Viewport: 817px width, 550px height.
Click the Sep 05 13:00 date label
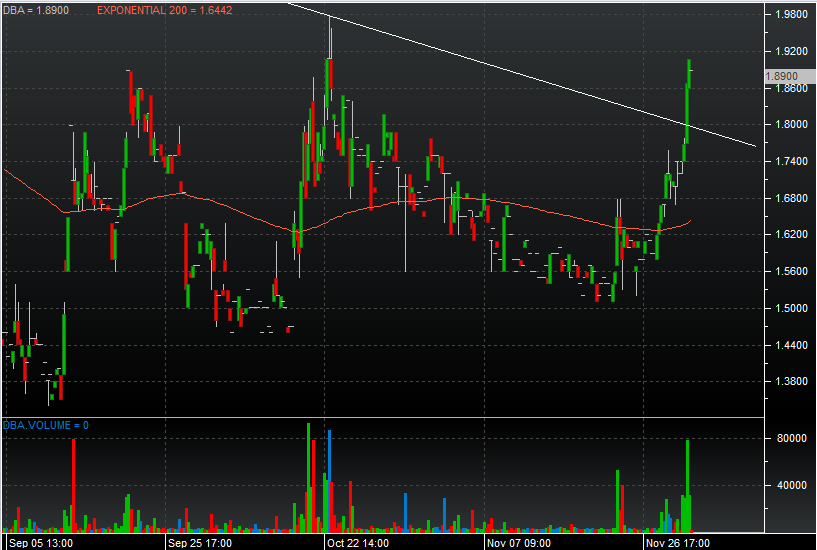pyautogui.click(x=41, y=543)
